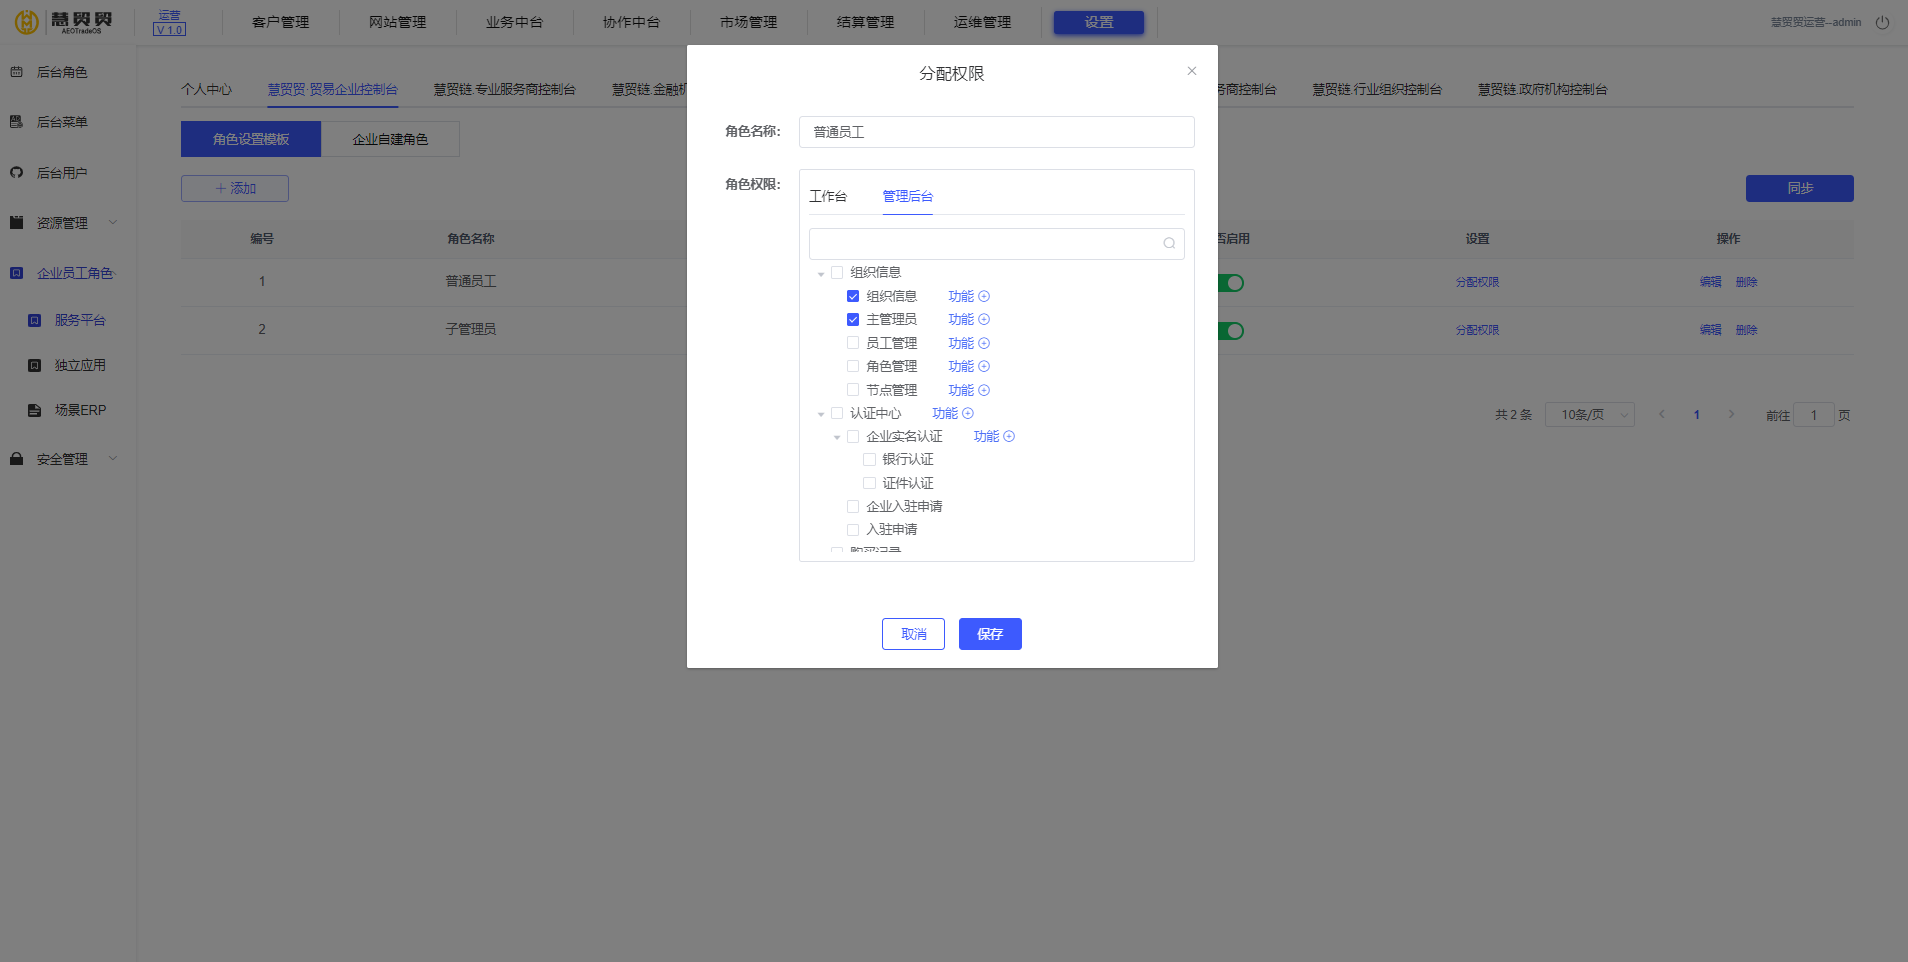Go to next page arrow
The image size is (1908, 962).
pyautogui.click(x=1731, y=414)
